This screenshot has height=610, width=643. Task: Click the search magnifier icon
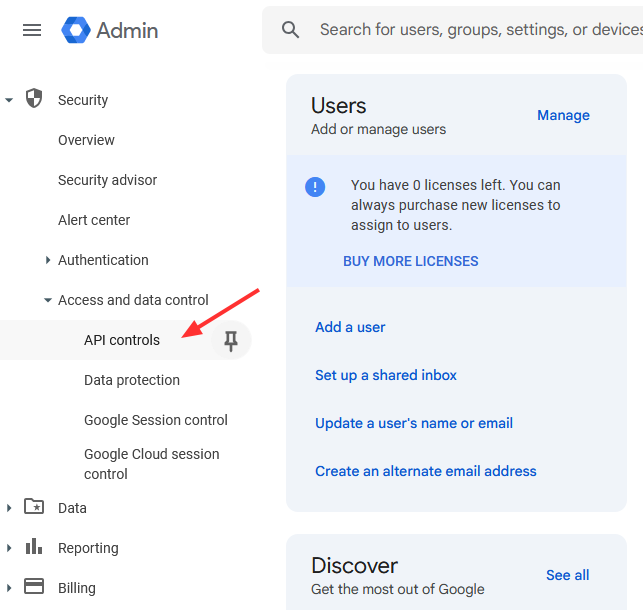coord(291,30)
